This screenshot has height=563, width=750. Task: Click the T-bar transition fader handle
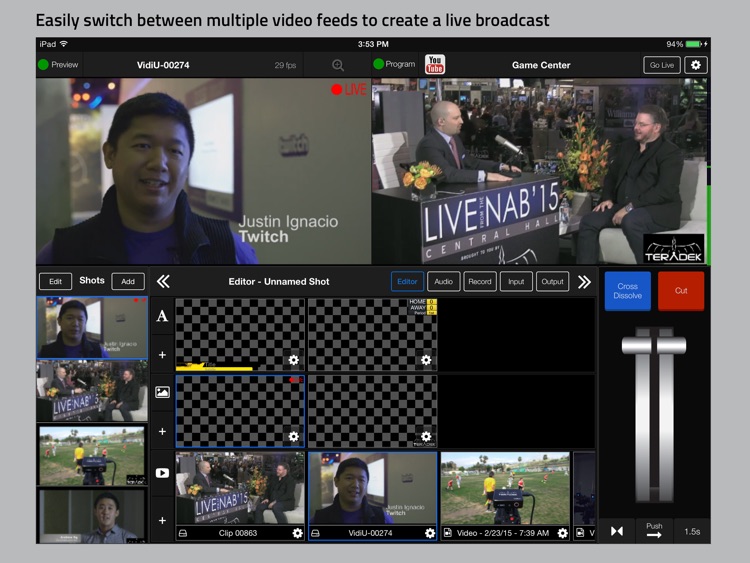tap(654, 345)
